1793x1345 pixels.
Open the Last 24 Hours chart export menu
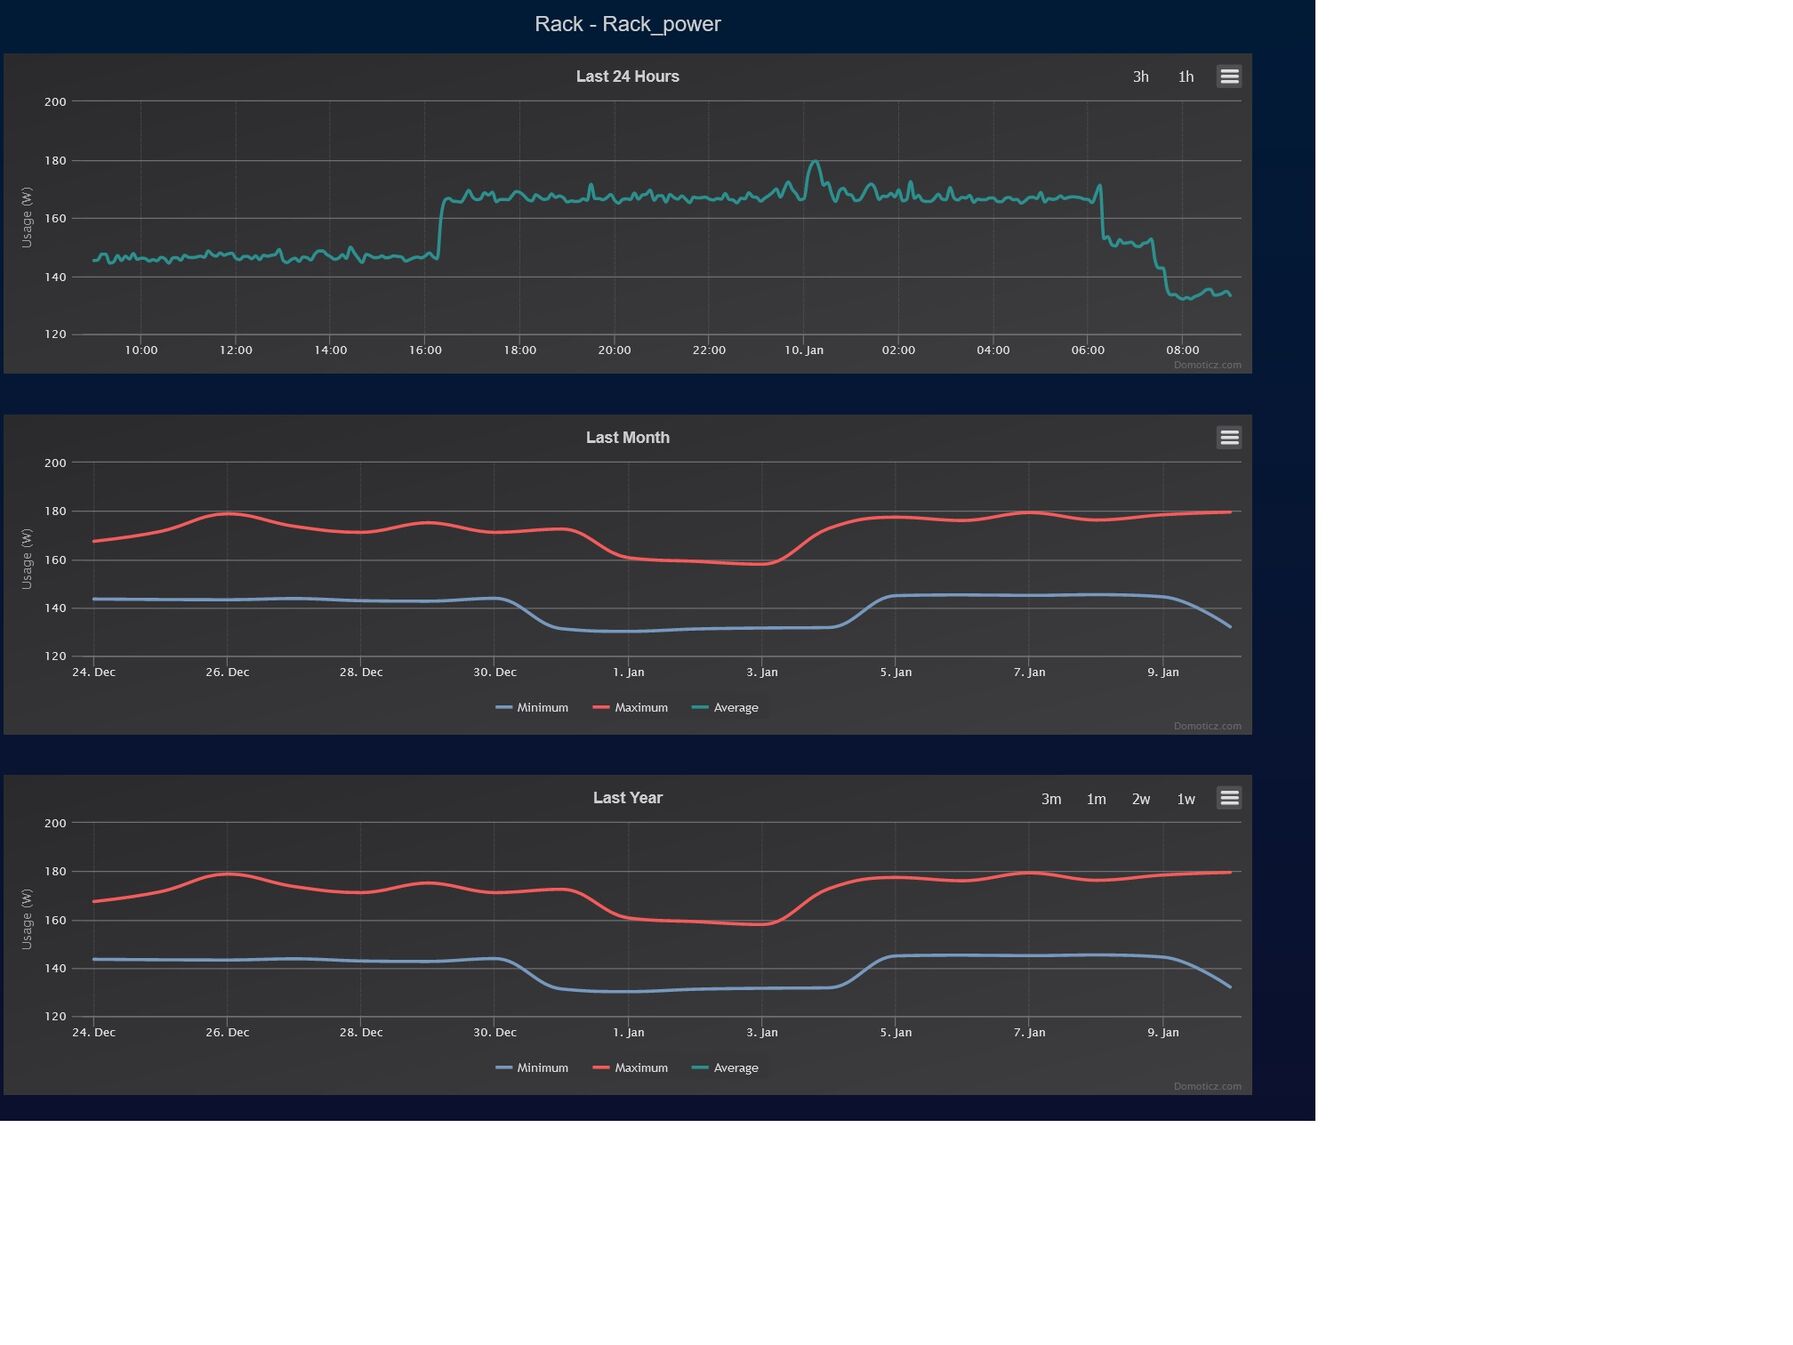click(1229, 76)
